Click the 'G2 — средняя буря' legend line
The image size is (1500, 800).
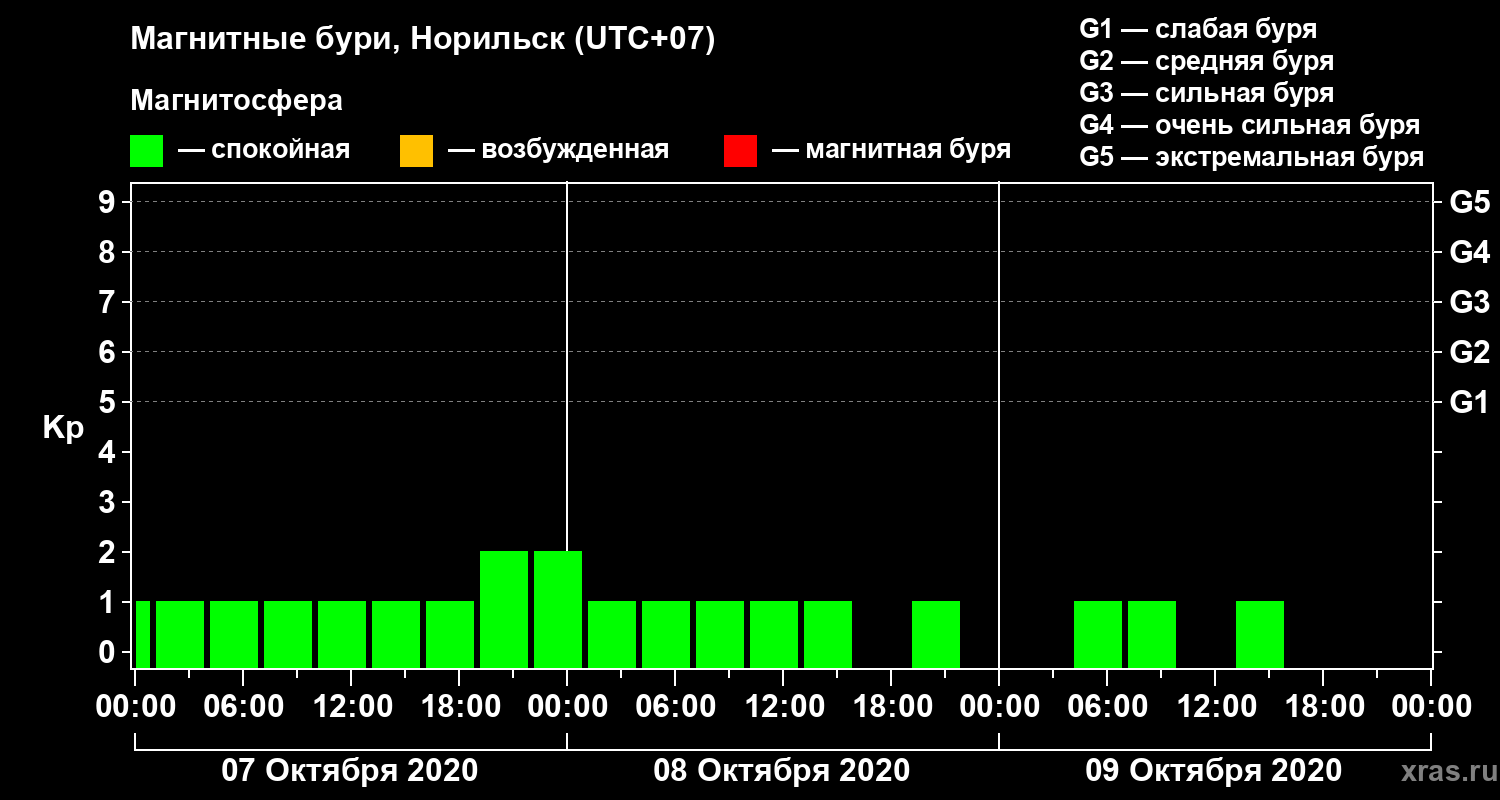1206,61
